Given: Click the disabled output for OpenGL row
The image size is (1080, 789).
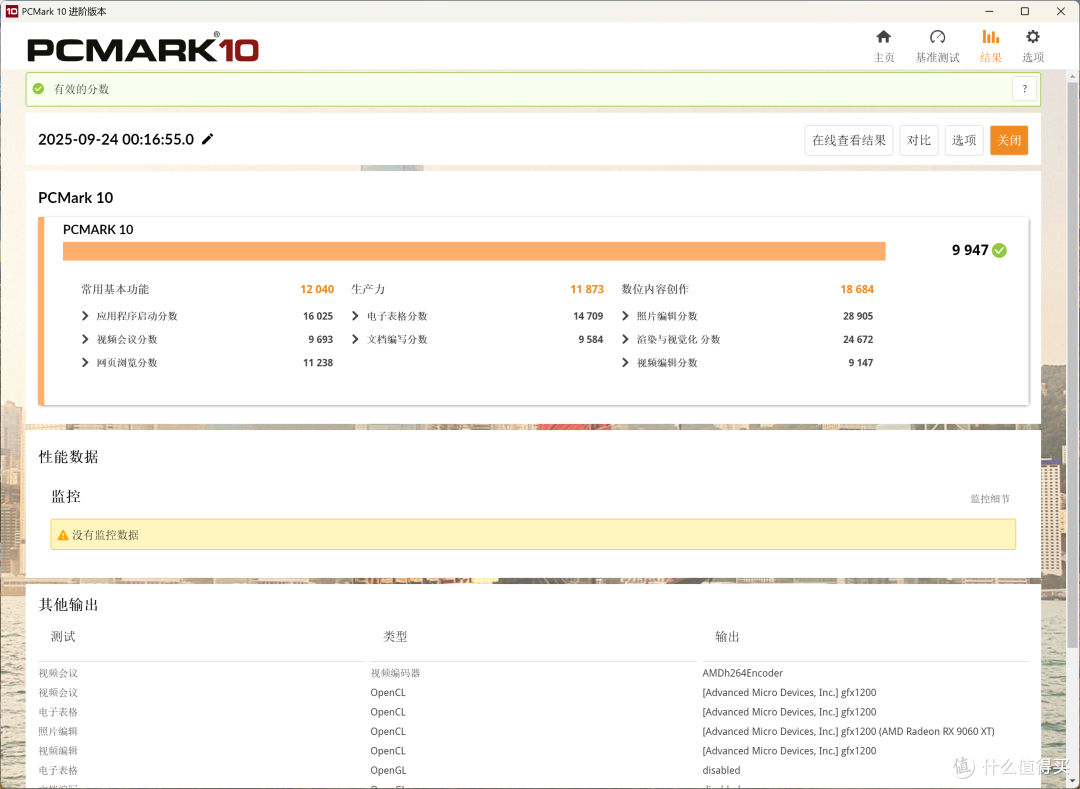Looking at the screenshot, I should point(721,770).
